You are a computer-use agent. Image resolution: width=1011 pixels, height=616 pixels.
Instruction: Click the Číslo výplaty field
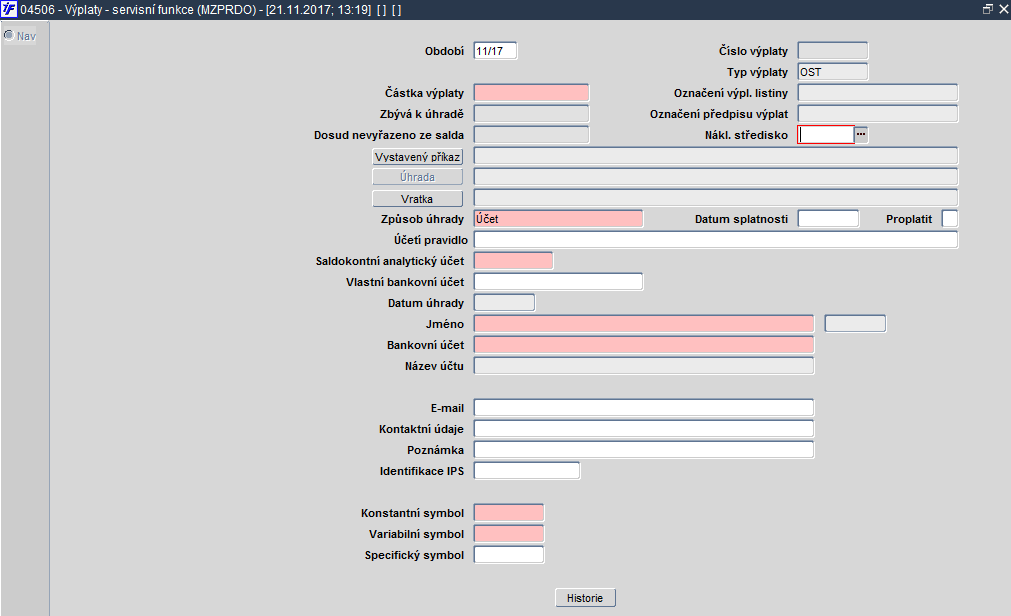tap(832, 51)
